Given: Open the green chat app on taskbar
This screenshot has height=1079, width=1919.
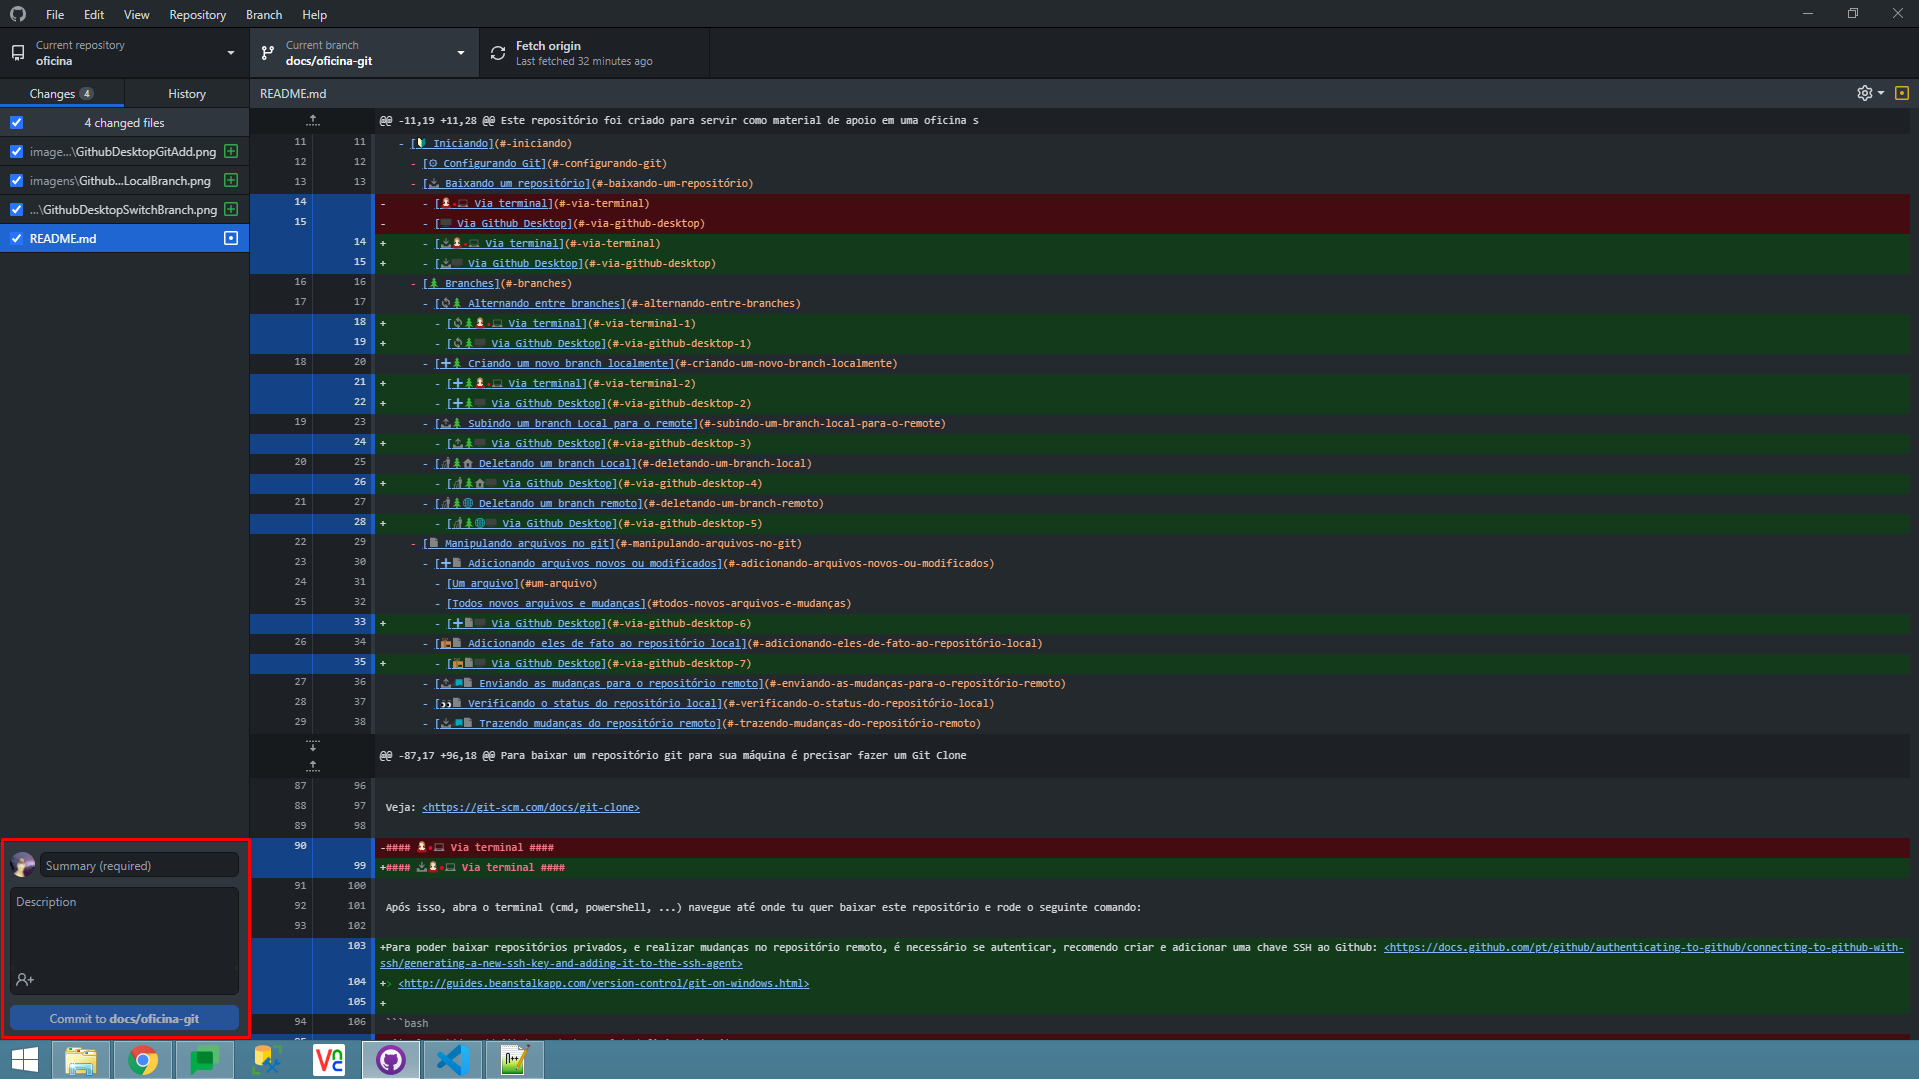Looking at the screenshot, I should 205,1059.
